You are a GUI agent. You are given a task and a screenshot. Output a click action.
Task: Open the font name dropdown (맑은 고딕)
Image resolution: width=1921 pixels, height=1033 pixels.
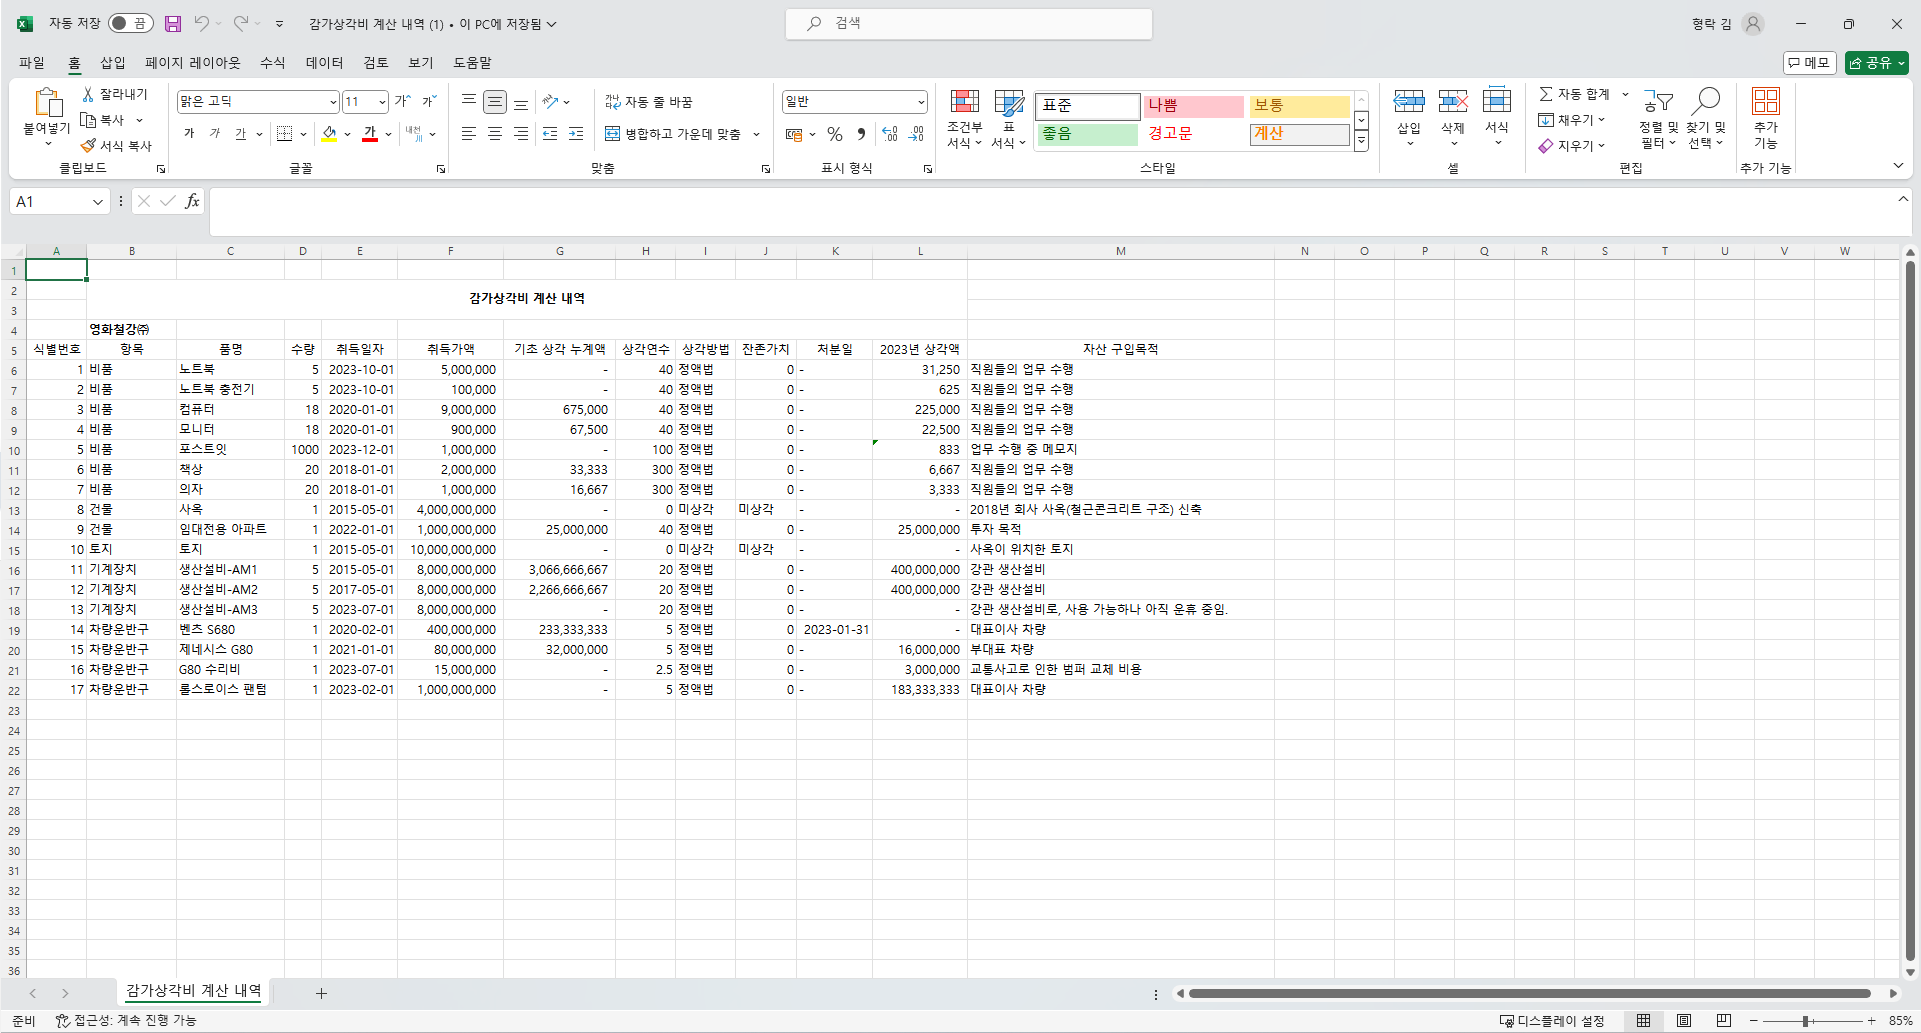click(333, 102)
